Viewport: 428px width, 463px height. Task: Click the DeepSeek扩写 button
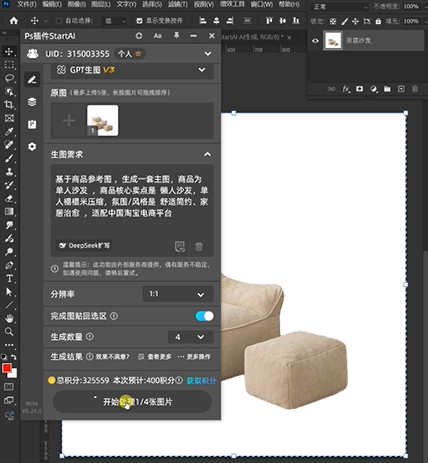click(84, 246)
